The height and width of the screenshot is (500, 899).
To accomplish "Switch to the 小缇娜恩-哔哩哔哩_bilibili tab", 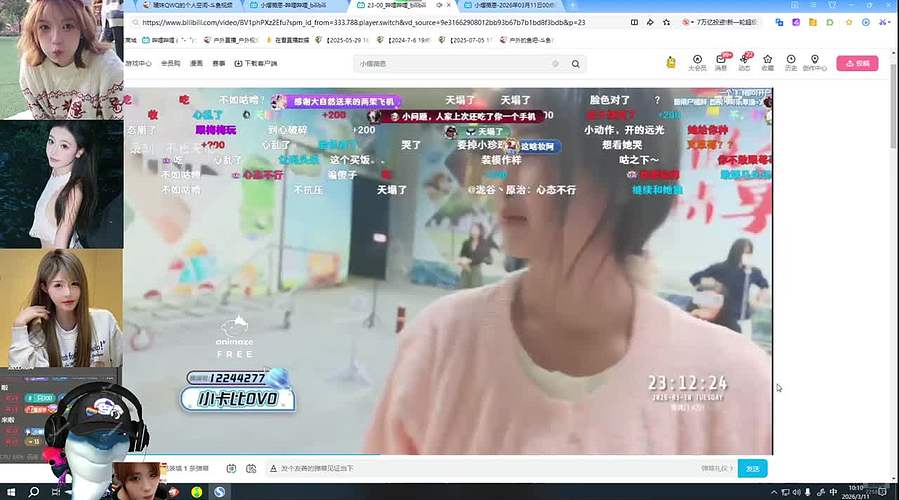I will point(292,5).
